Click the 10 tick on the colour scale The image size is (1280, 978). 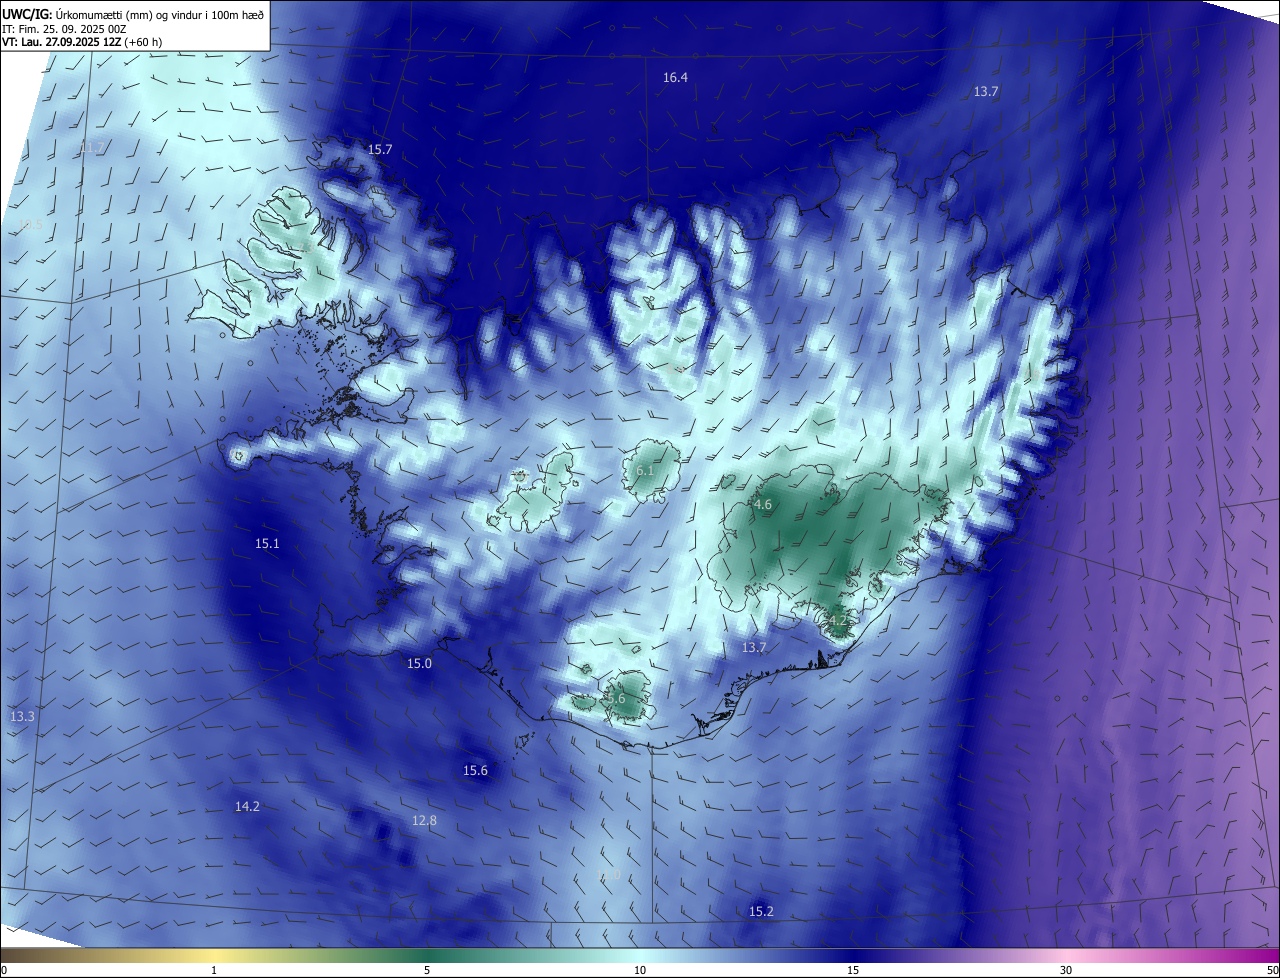tap(640, 970)
